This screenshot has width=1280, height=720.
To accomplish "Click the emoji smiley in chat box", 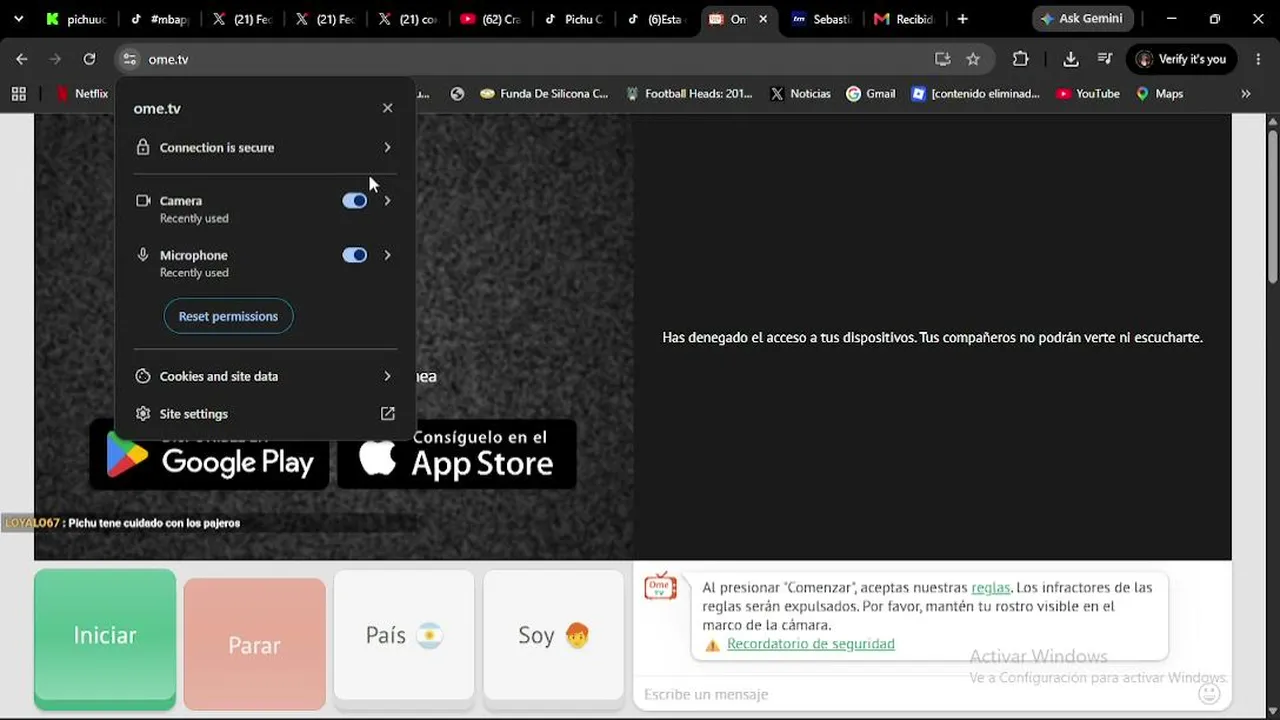I will coord(1209,693).
